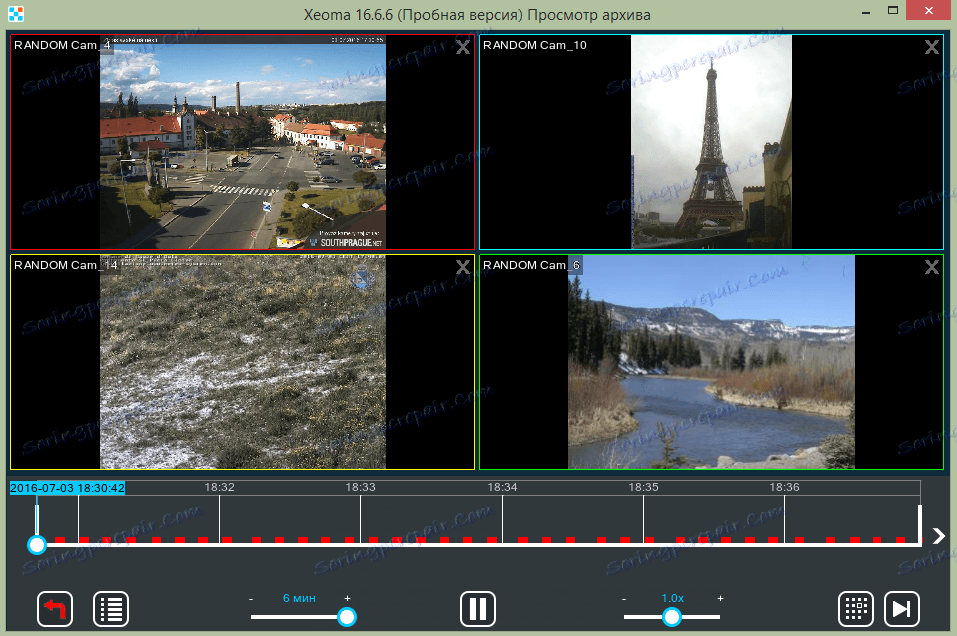The width and height of the screenshot is (957, 636).
Task: Click the Xeoma app icon in title bar
Action: (x=15, y=14)
